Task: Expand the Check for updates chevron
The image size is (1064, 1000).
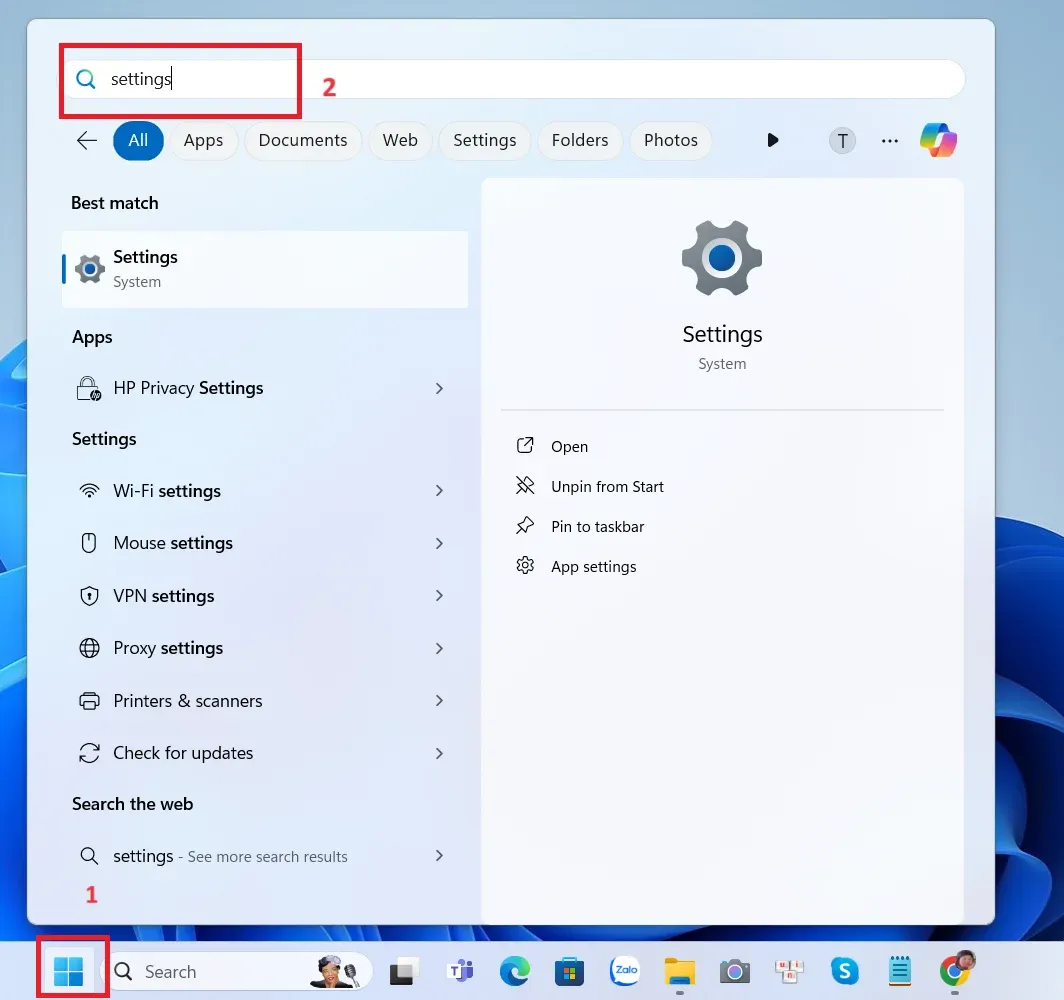Action: 439,753
